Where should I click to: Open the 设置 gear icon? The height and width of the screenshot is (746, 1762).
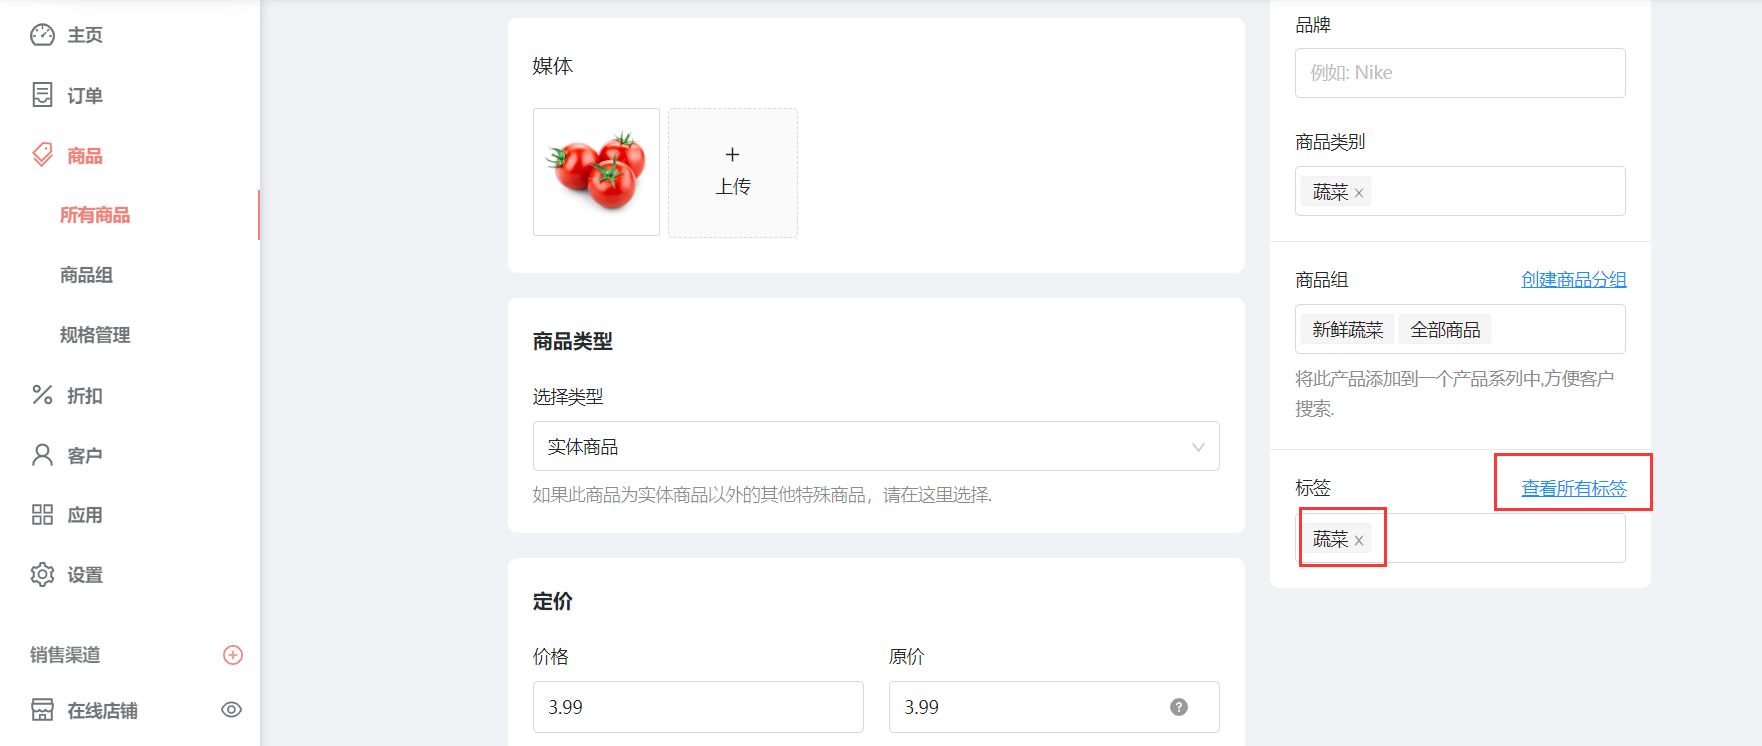pos(42,575)
